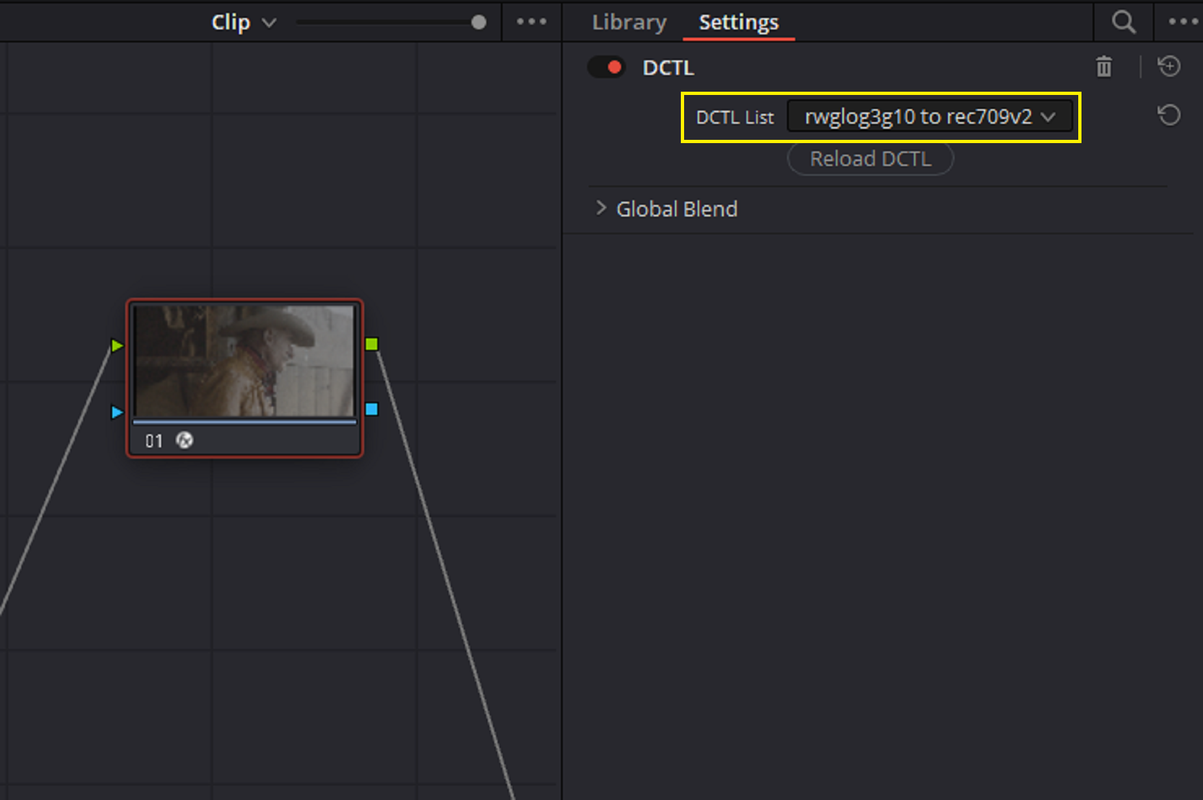Switch to the Library tab
This screenshot has width=1203, height=800.
(629, 22)
